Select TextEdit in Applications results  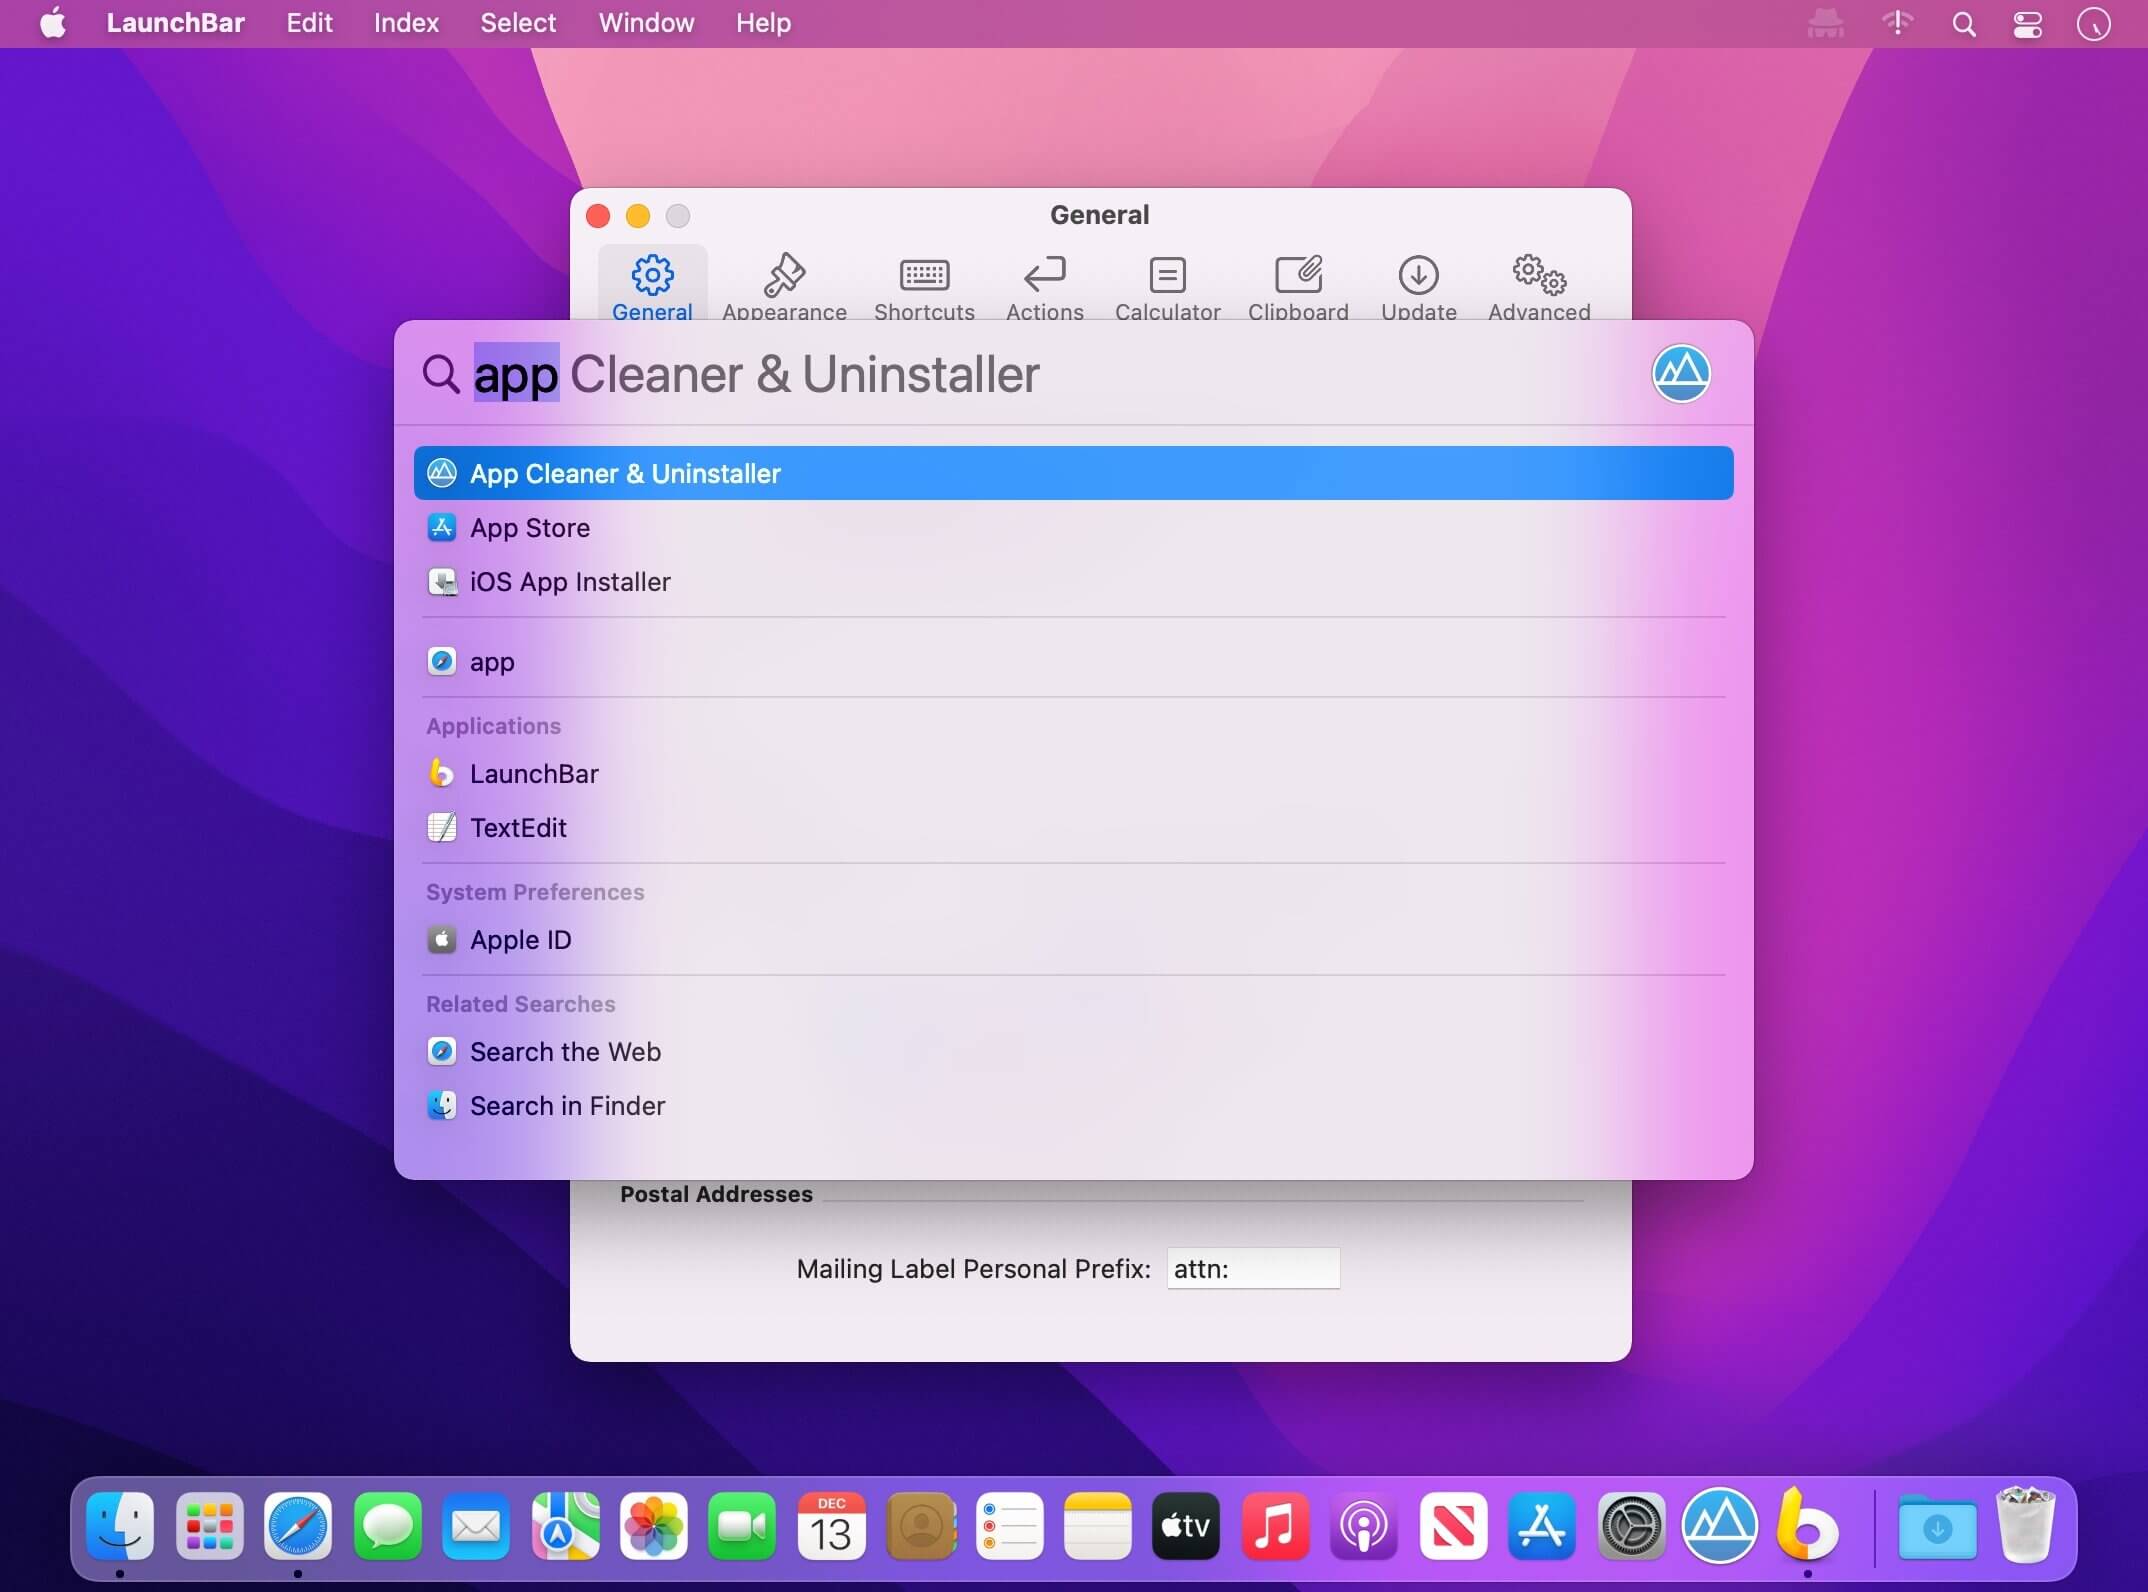[x=1073, y=827]
